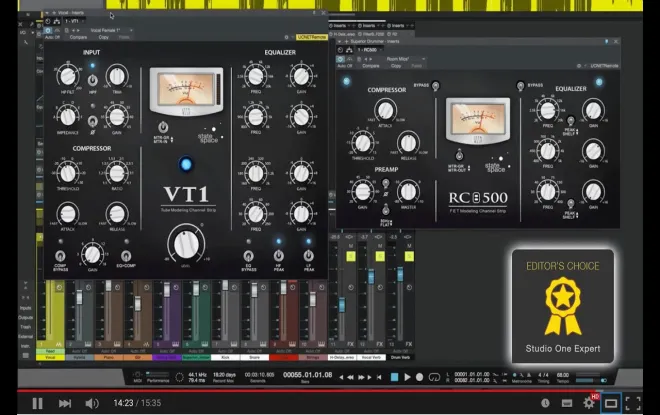Image resolution: width=660 pixels, height=415 pixels.
Task: Click the Studio One Expert Editor's Choice badge
Action: pyautogui.click(x=563, y=306)
